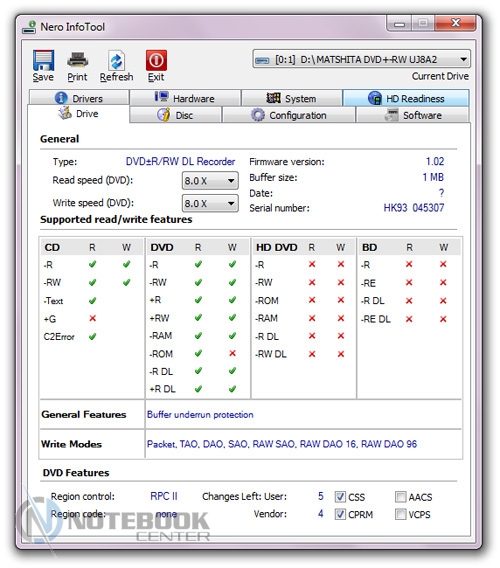Viewport: 500px width, 568px height.
Task: Click the Disc tab disc icon
Action: pyautogui.click(x=164, y=115)
